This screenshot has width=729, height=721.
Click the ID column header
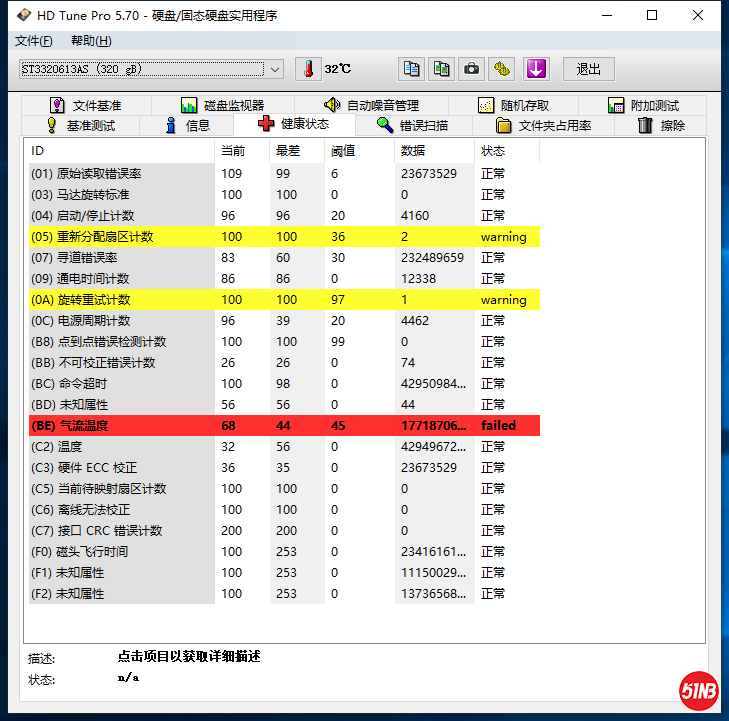coord(121,151)
